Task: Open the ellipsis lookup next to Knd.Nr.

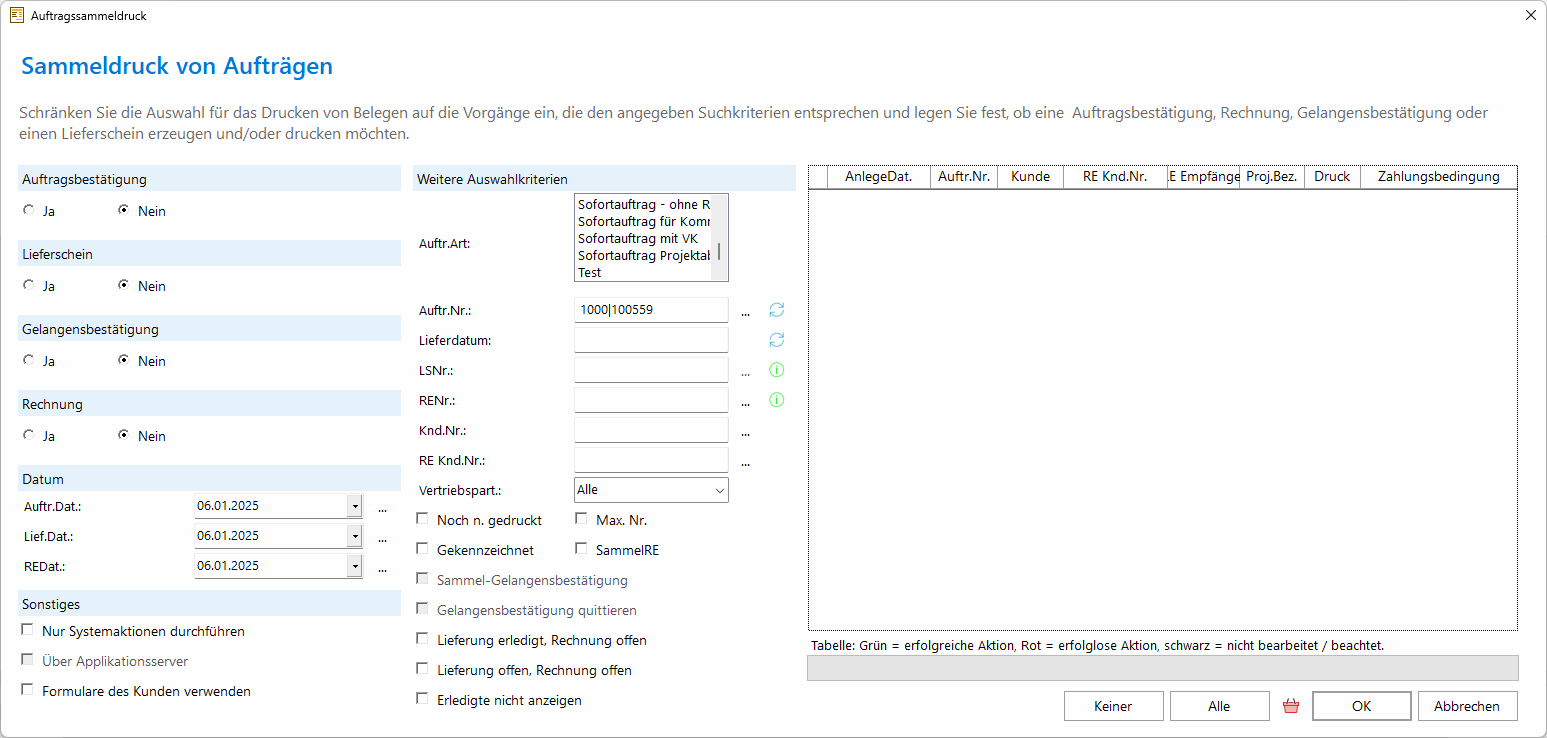Action: pyautogui.click(x=745, y=432)
